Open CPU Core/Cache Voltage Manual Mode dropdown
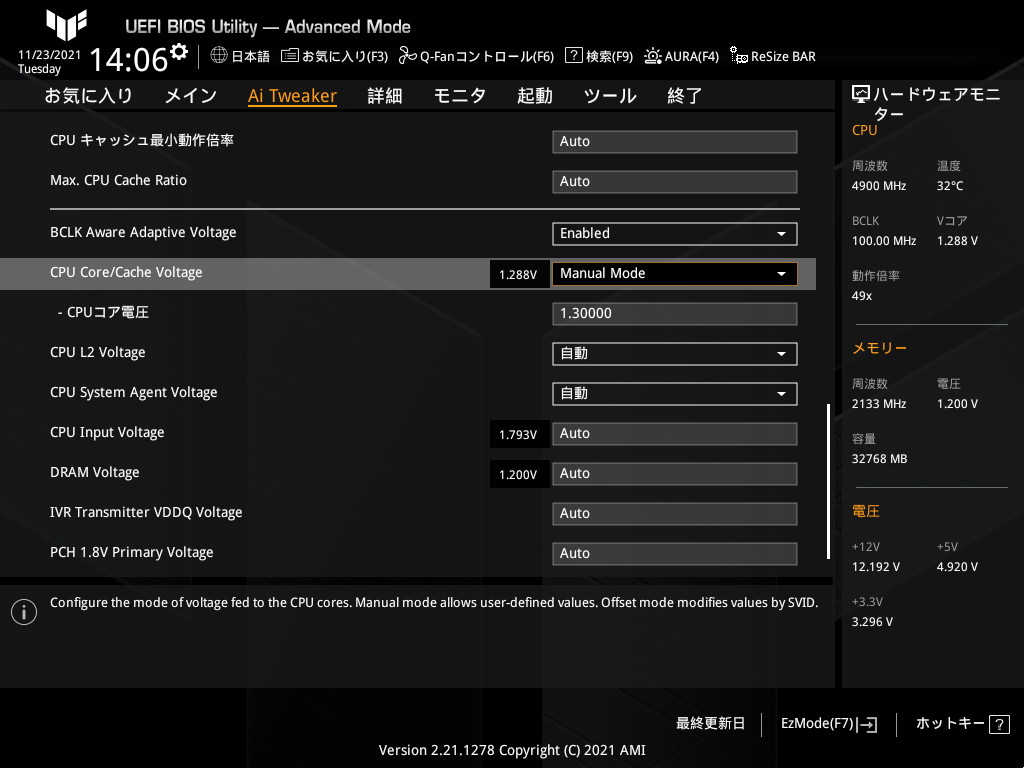Screen dimensions: 1024x768 coord(675,274)
